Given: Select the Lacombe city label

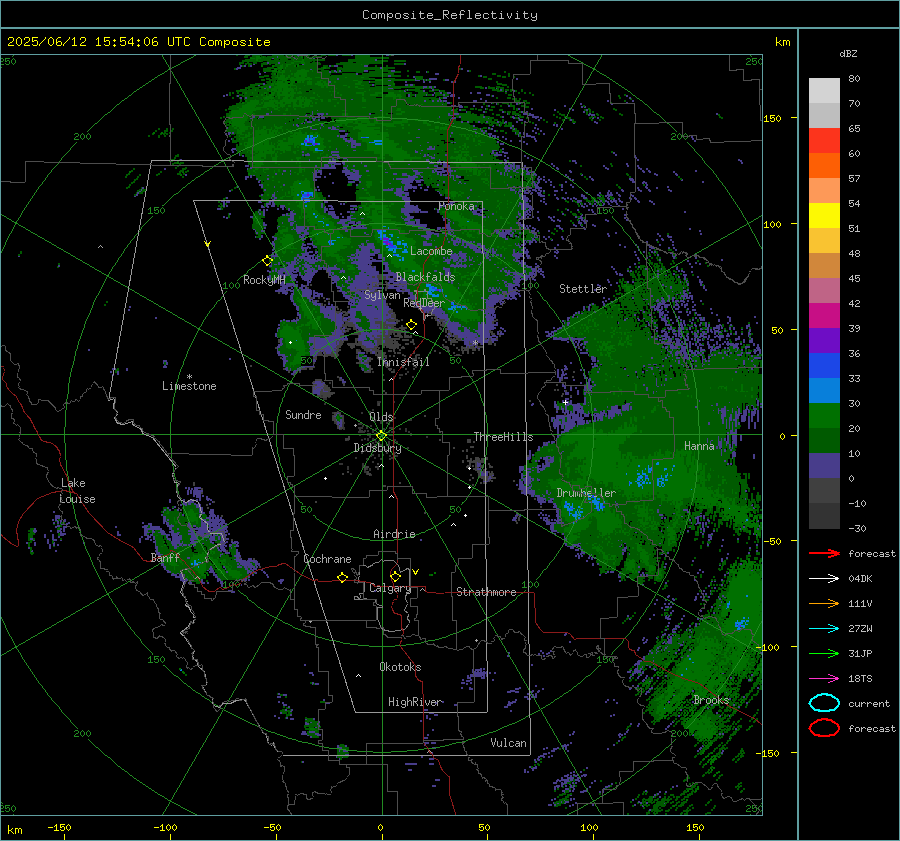Looking at the screenshot, I should (x=431, y=251).
